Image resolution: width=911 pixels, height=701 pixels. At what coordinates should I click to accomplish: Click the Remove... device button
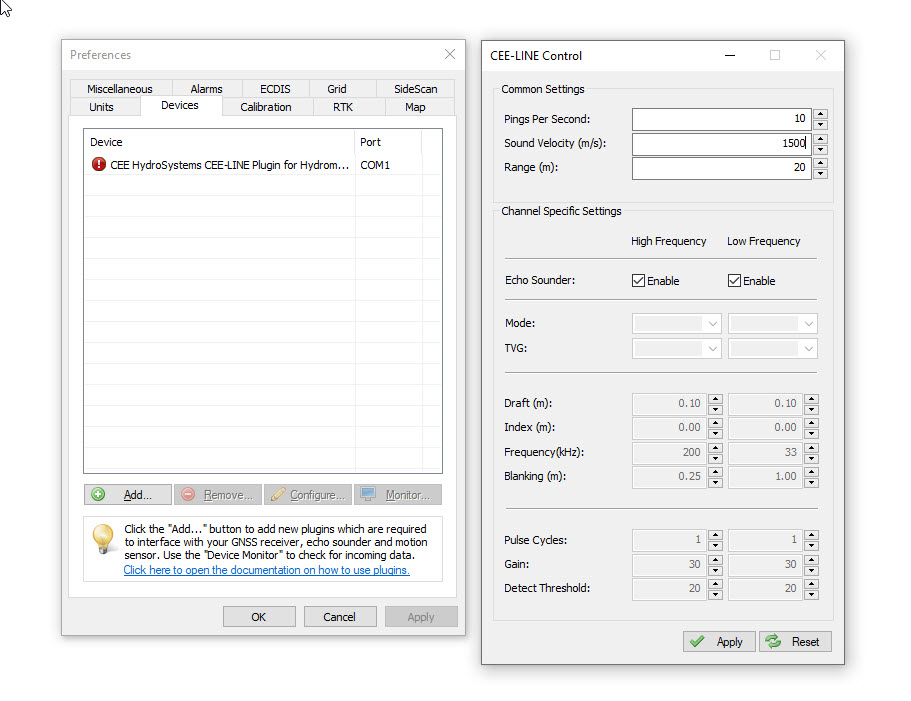click(218, 494)
